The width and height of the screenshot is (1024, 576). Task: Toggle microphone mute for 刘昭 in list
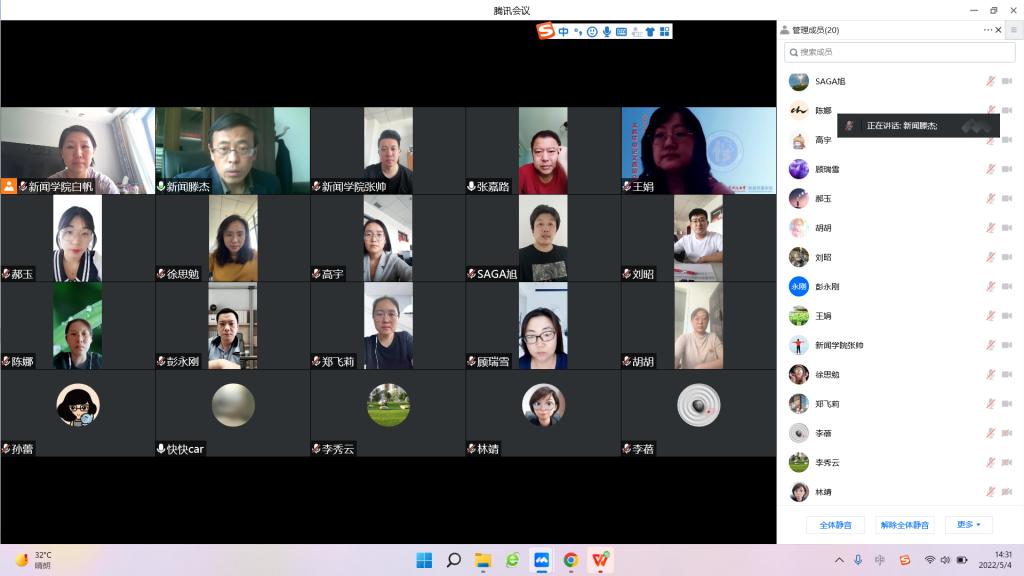990,257
